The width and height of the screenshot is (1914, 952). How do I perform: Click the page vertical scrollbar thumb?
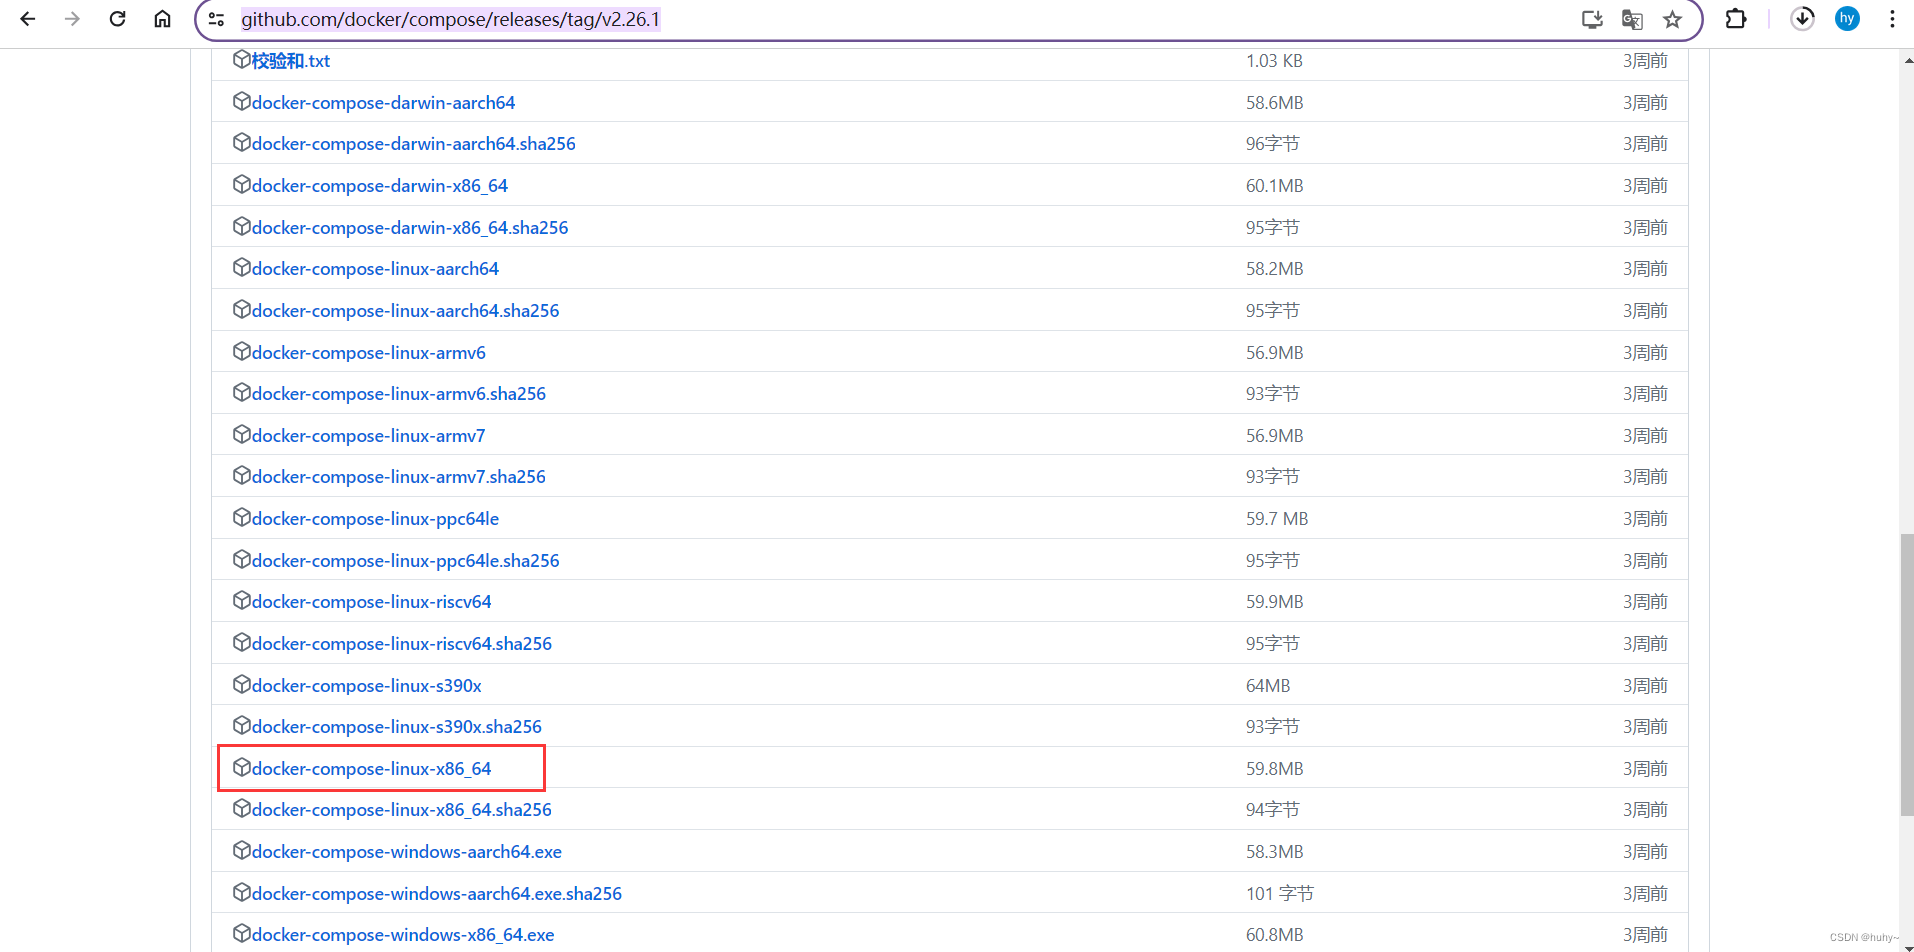(1907, 675)
